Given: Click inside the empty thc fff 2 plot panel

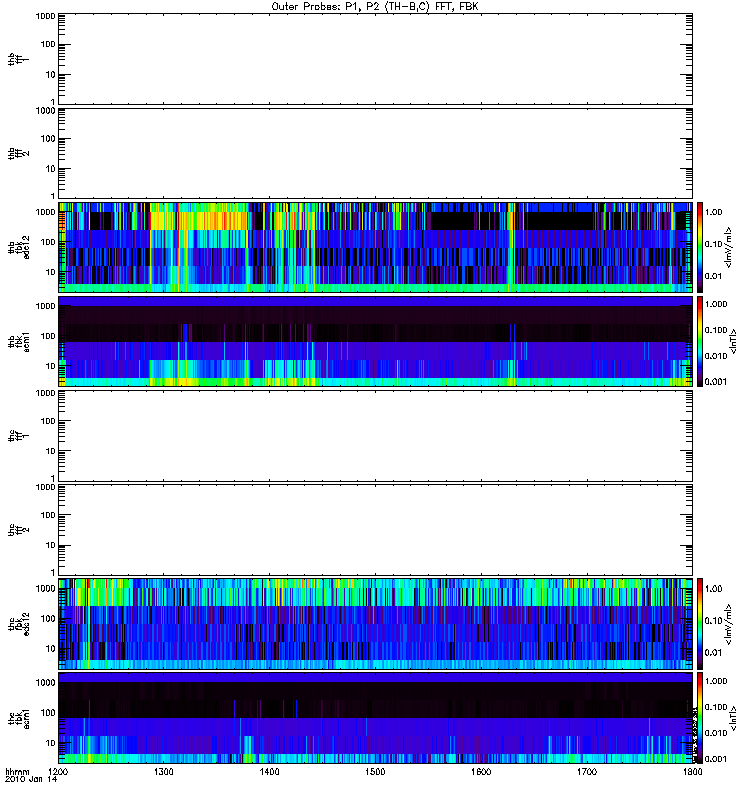Looking at the screenshot, I should [375, 530].
